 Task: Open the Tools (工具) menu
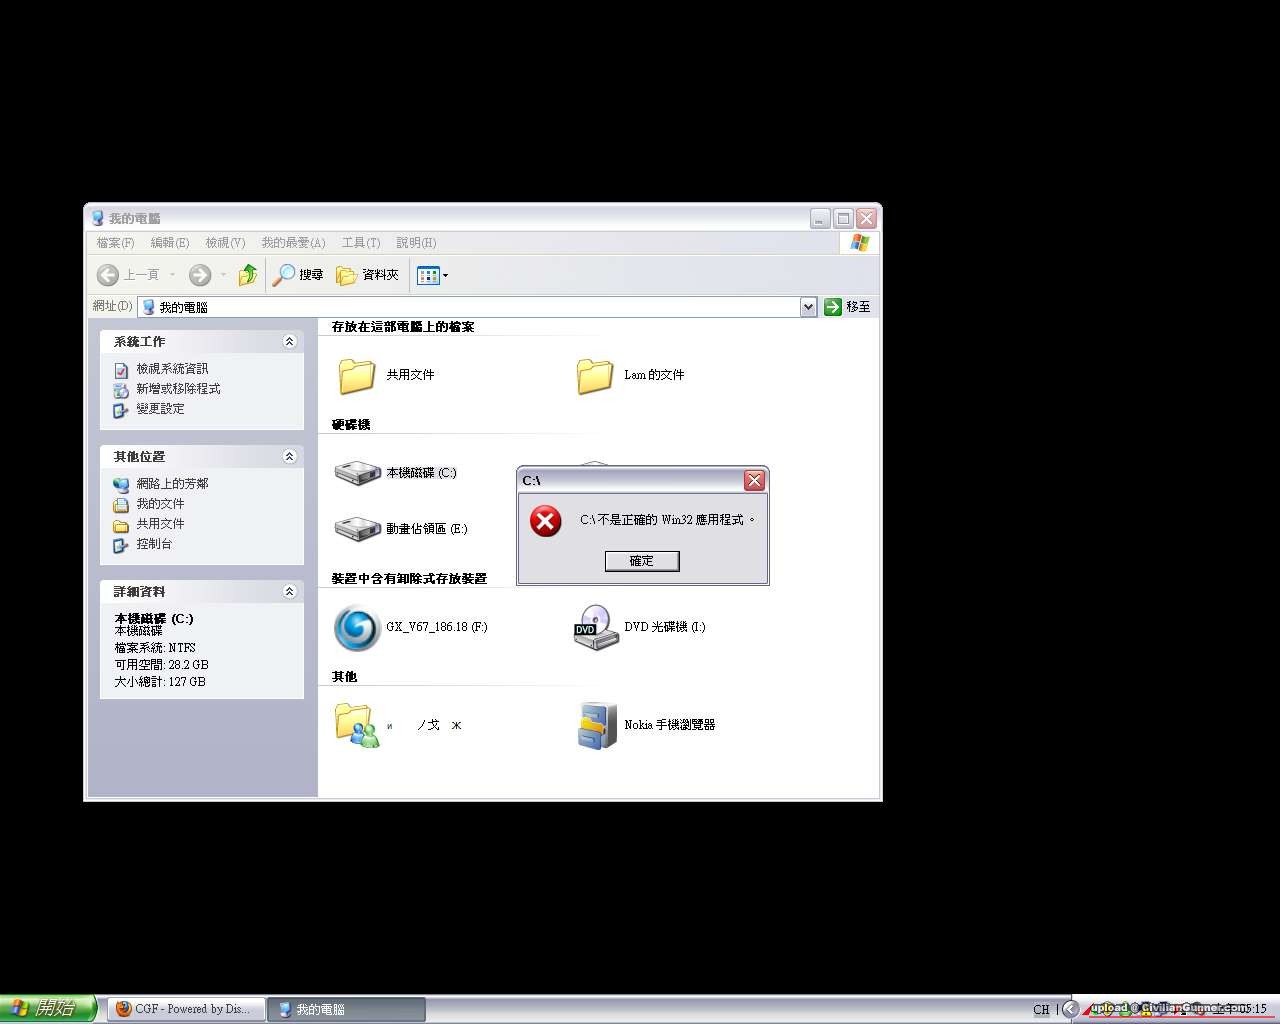(360, 243)
